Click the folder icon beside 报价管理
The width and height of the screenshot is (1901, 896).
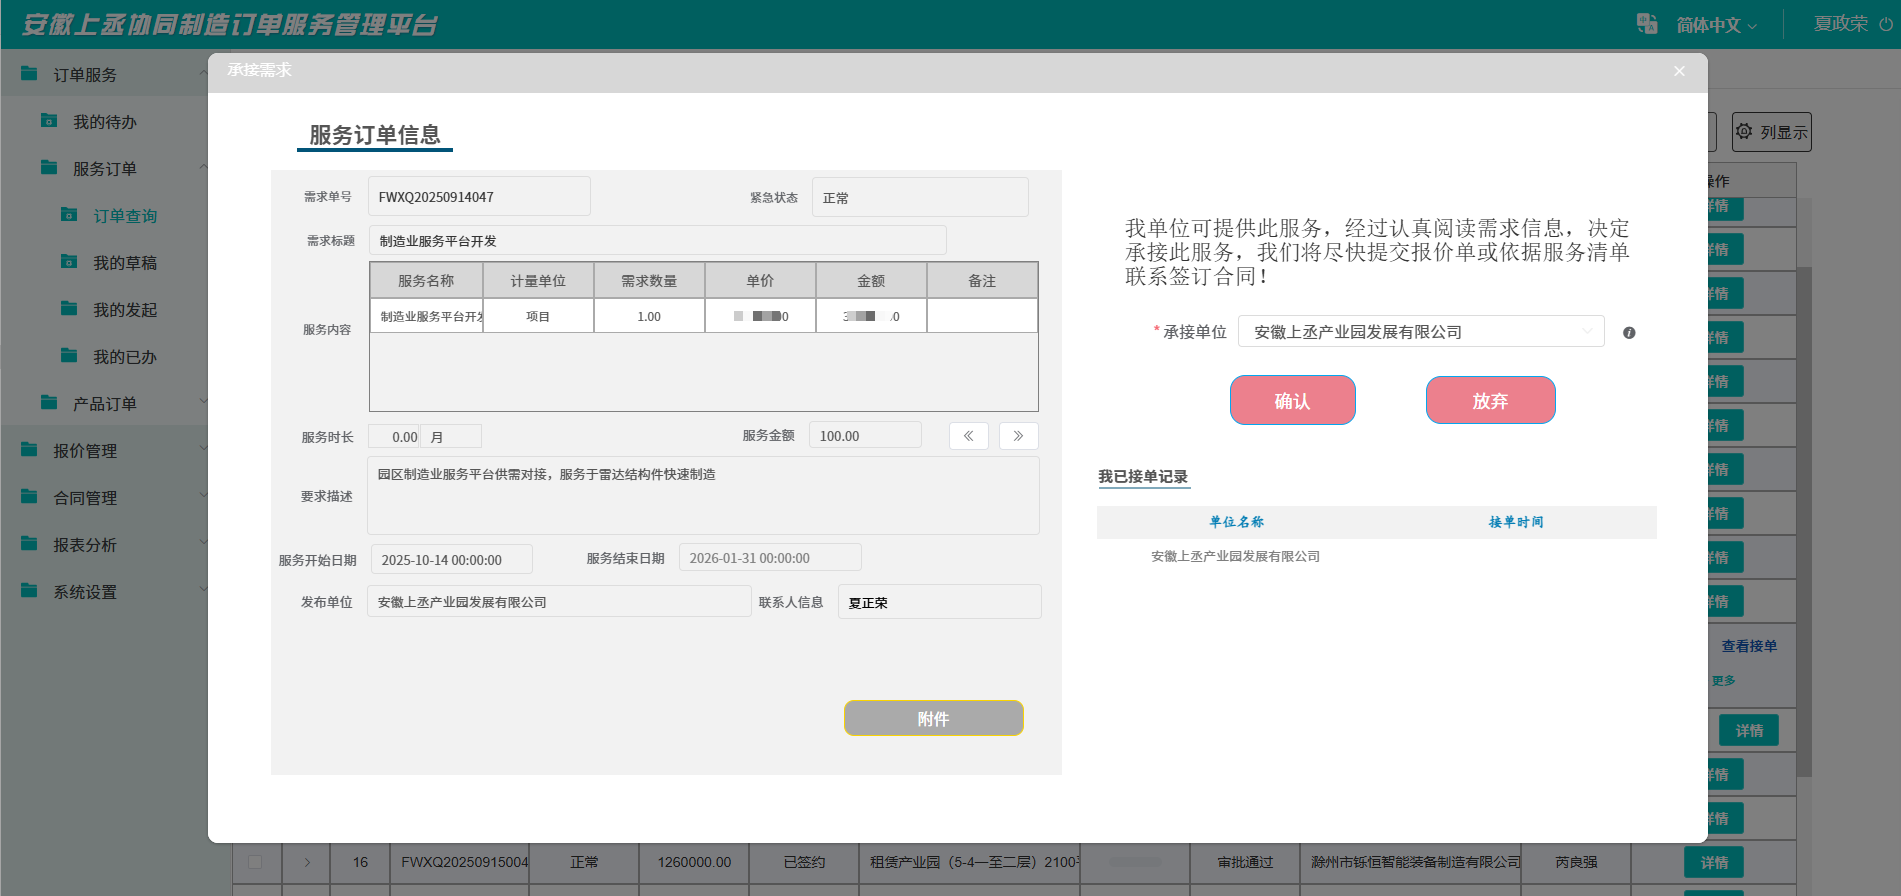click(29, 450)
